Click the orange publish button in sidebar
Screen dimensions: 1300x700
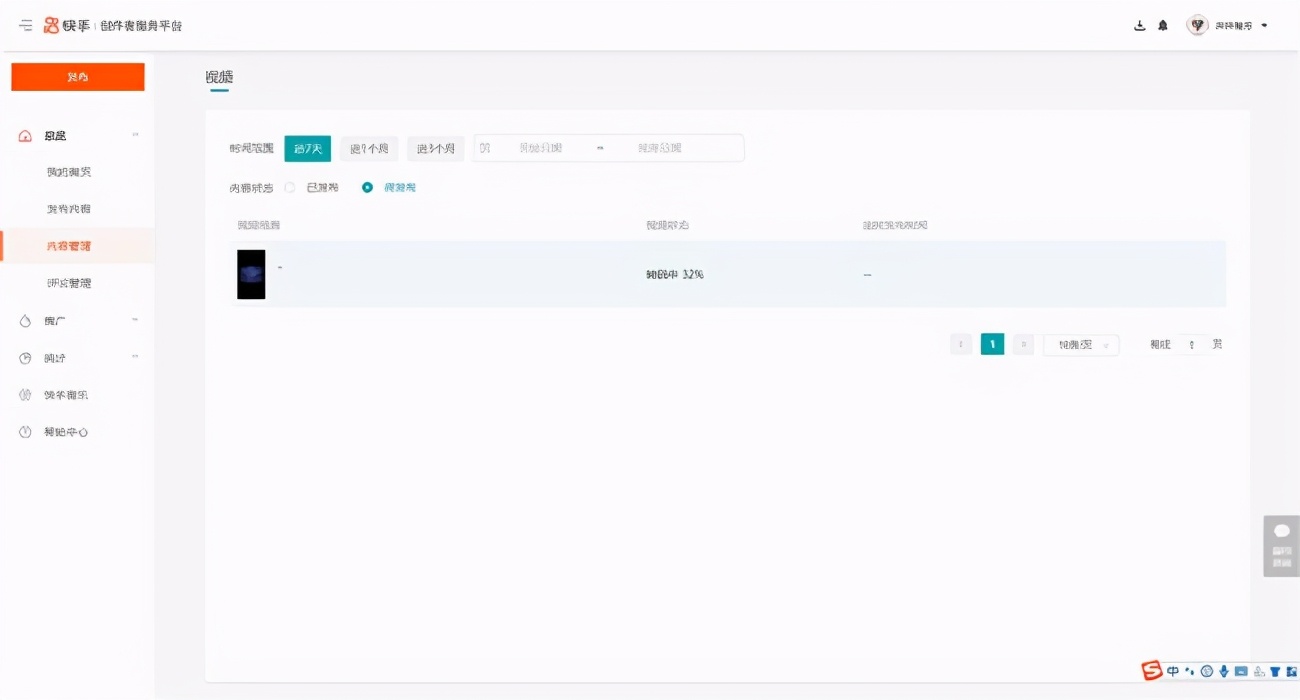pos(78,77)
